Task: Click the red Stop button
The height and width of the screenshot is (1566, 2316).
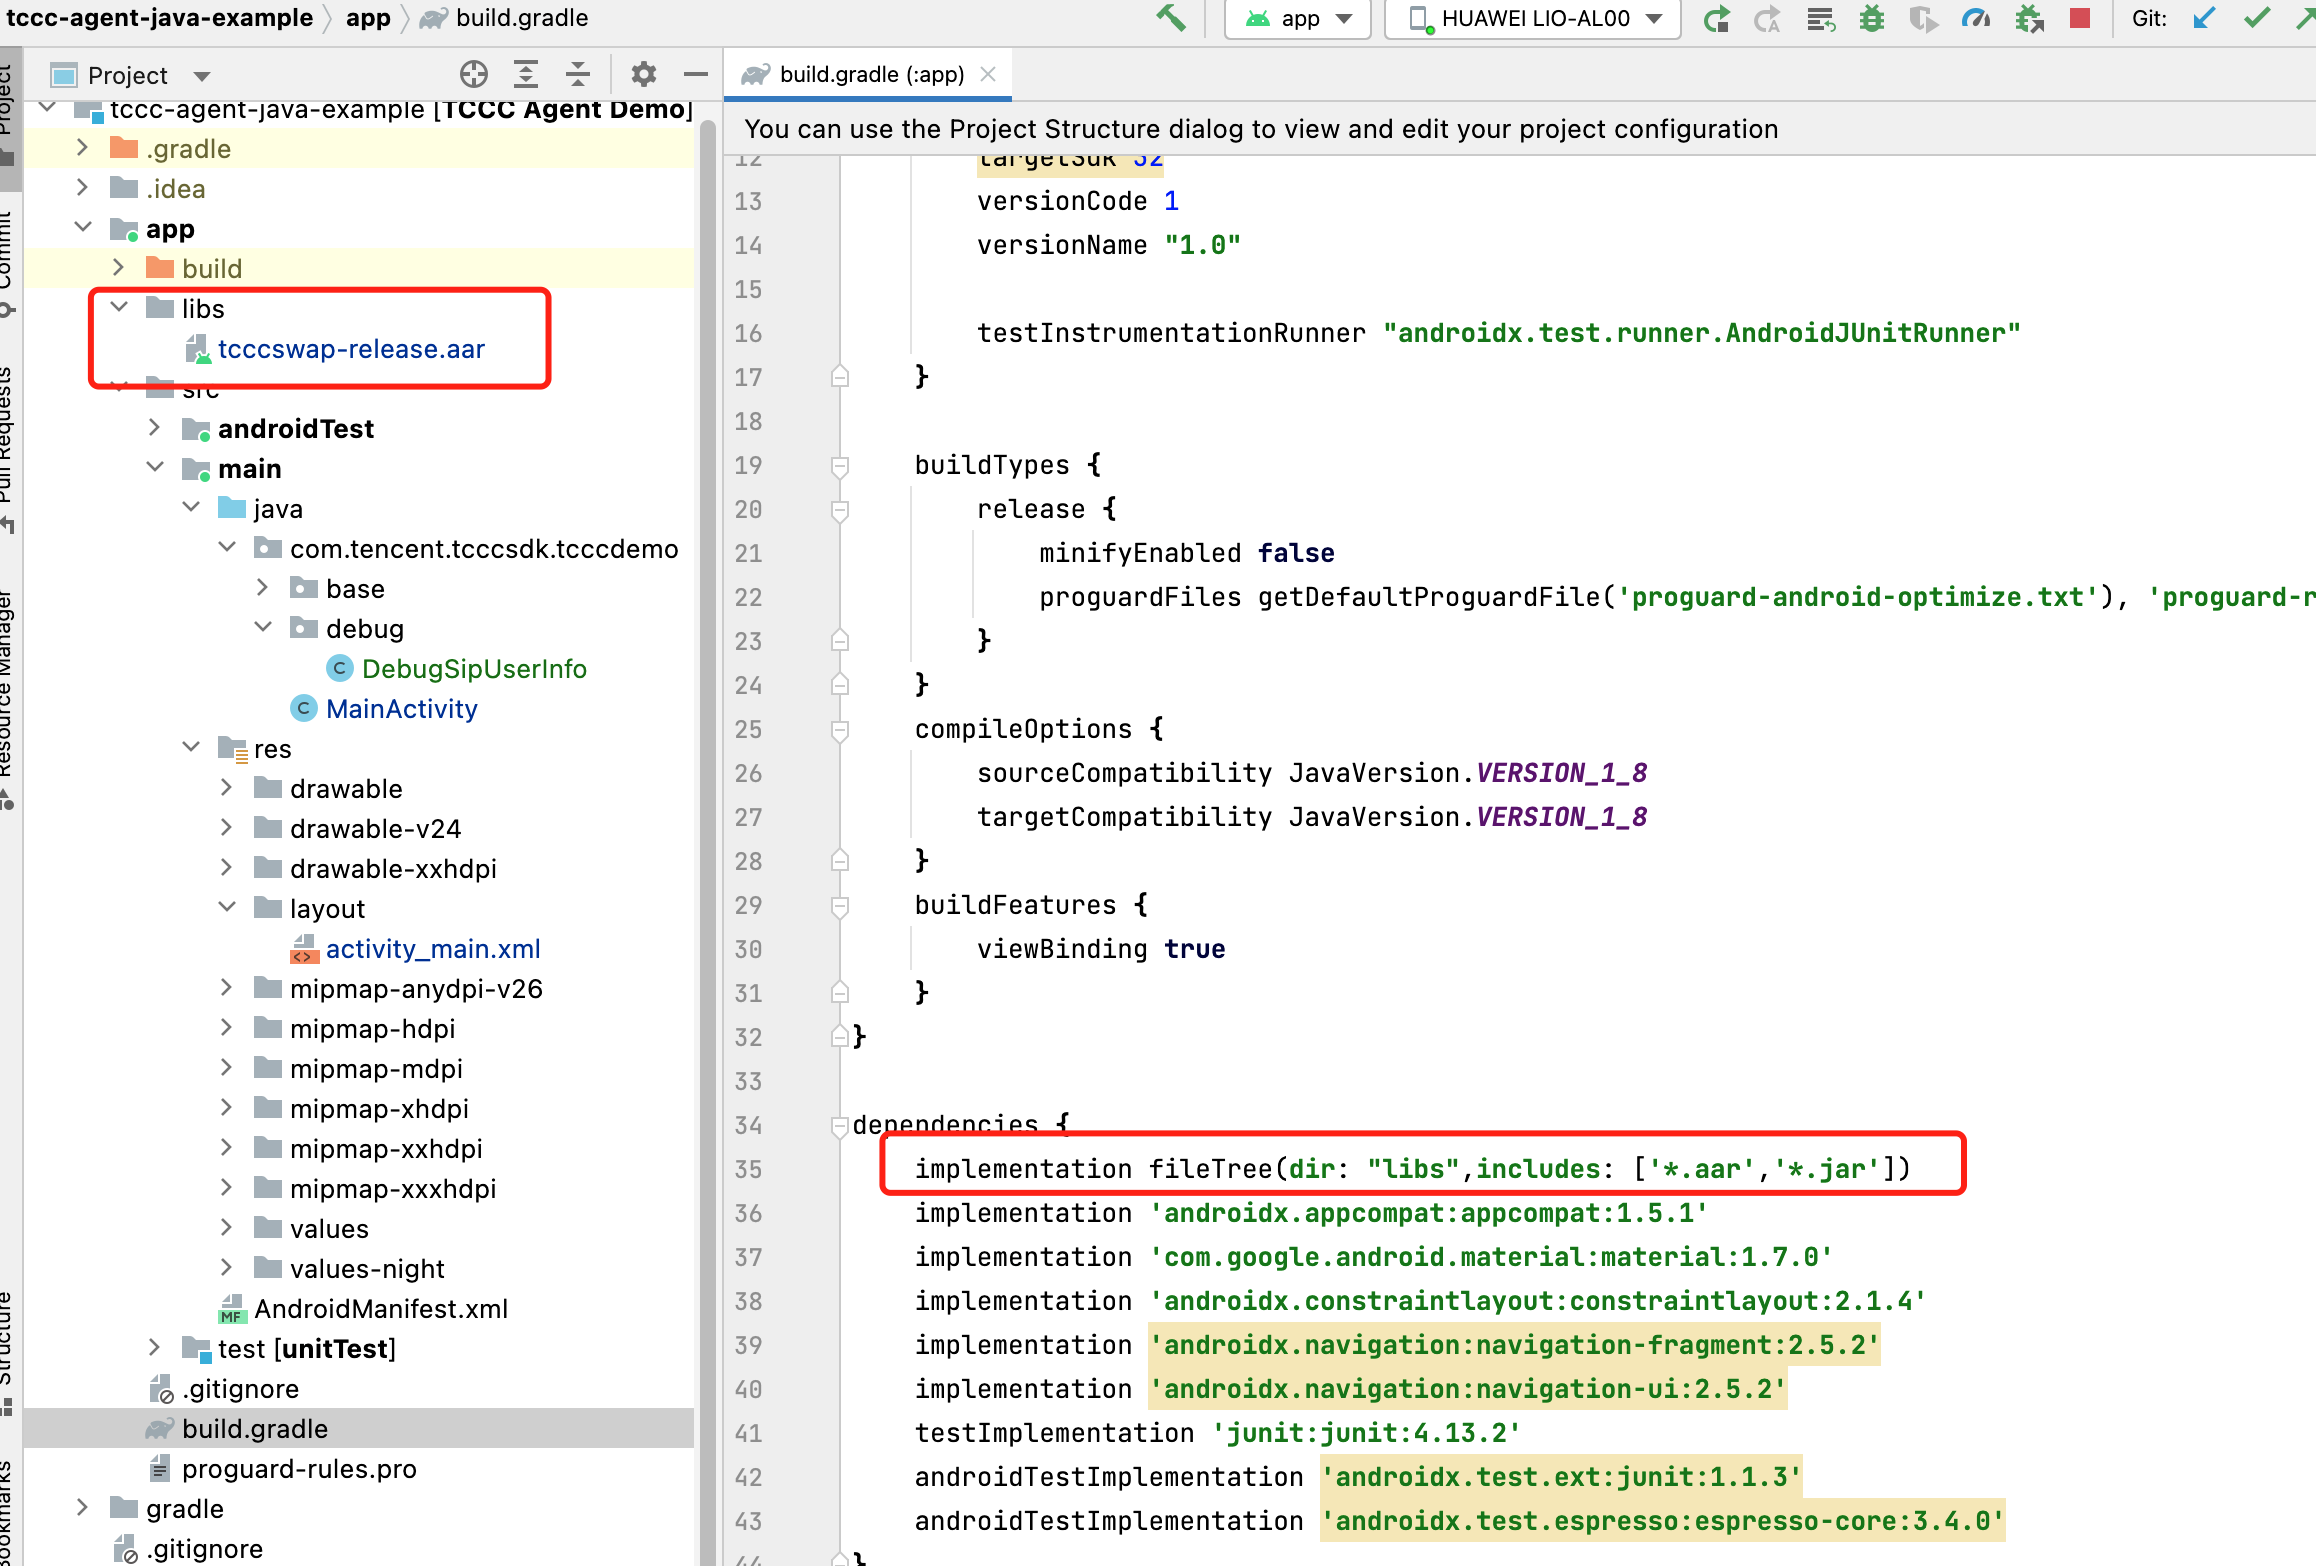Action: (x=2080, y=18)
